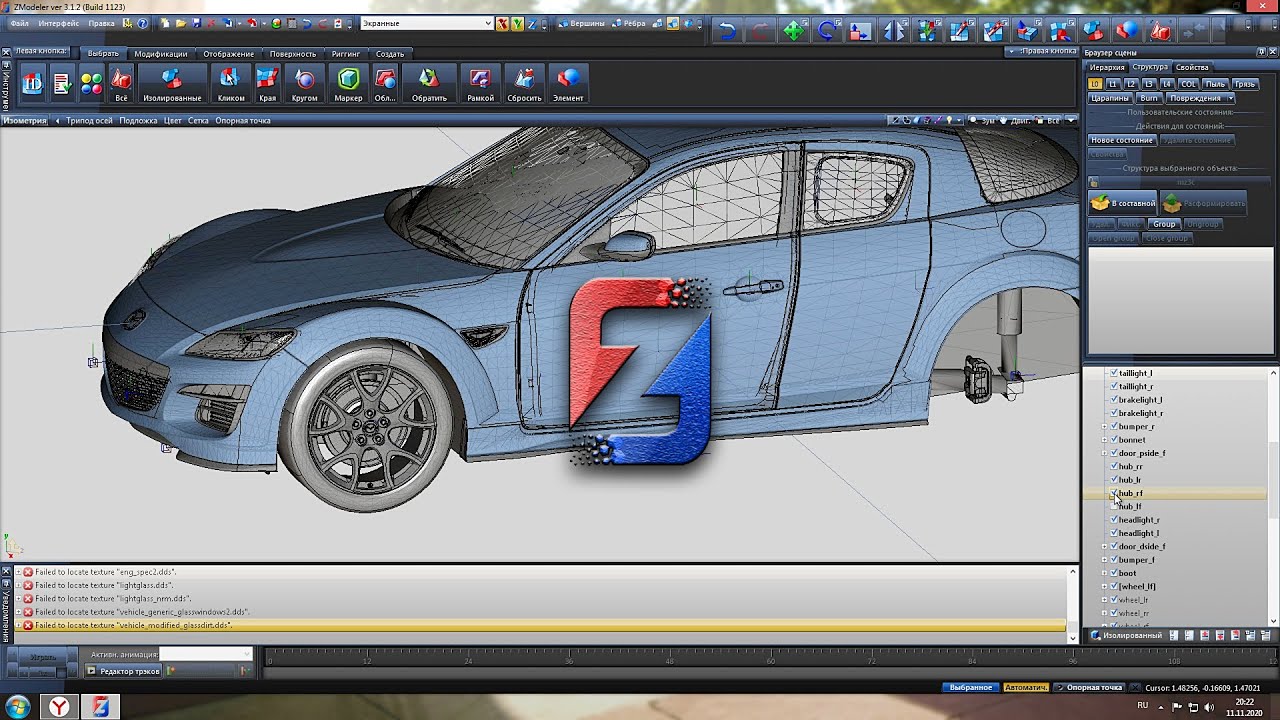Open the Иерархия tab in scene browser

click(1107, 67)
